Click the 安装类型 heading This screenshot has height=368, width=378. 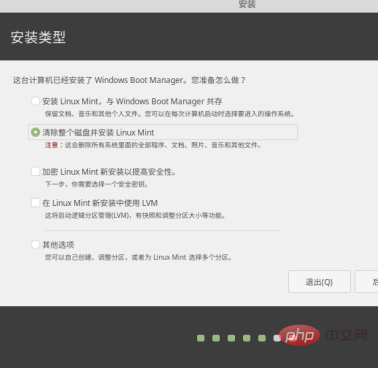click(x=38, y=37)
